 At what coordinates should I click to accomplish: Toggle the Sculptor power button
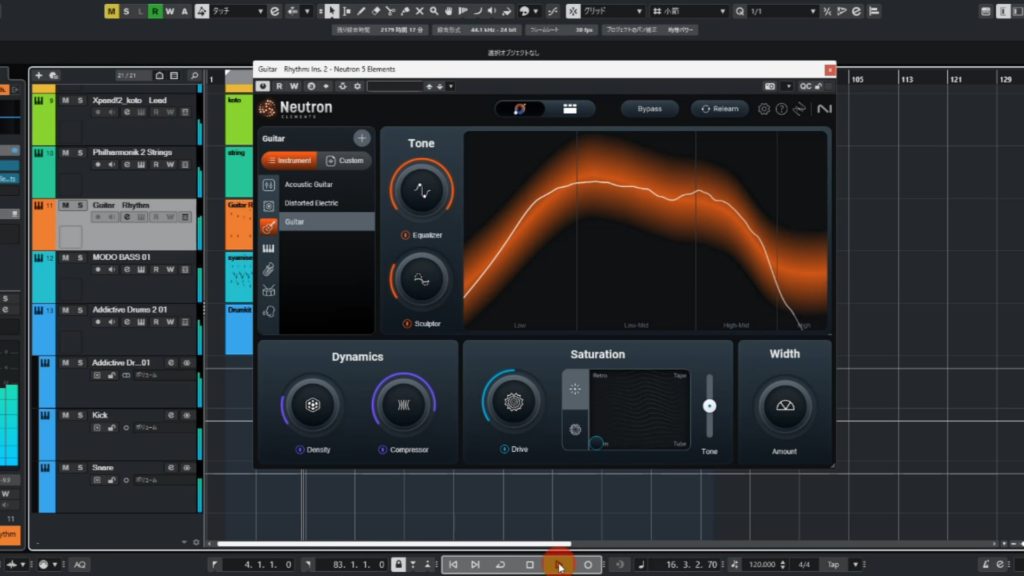point(405,324)
